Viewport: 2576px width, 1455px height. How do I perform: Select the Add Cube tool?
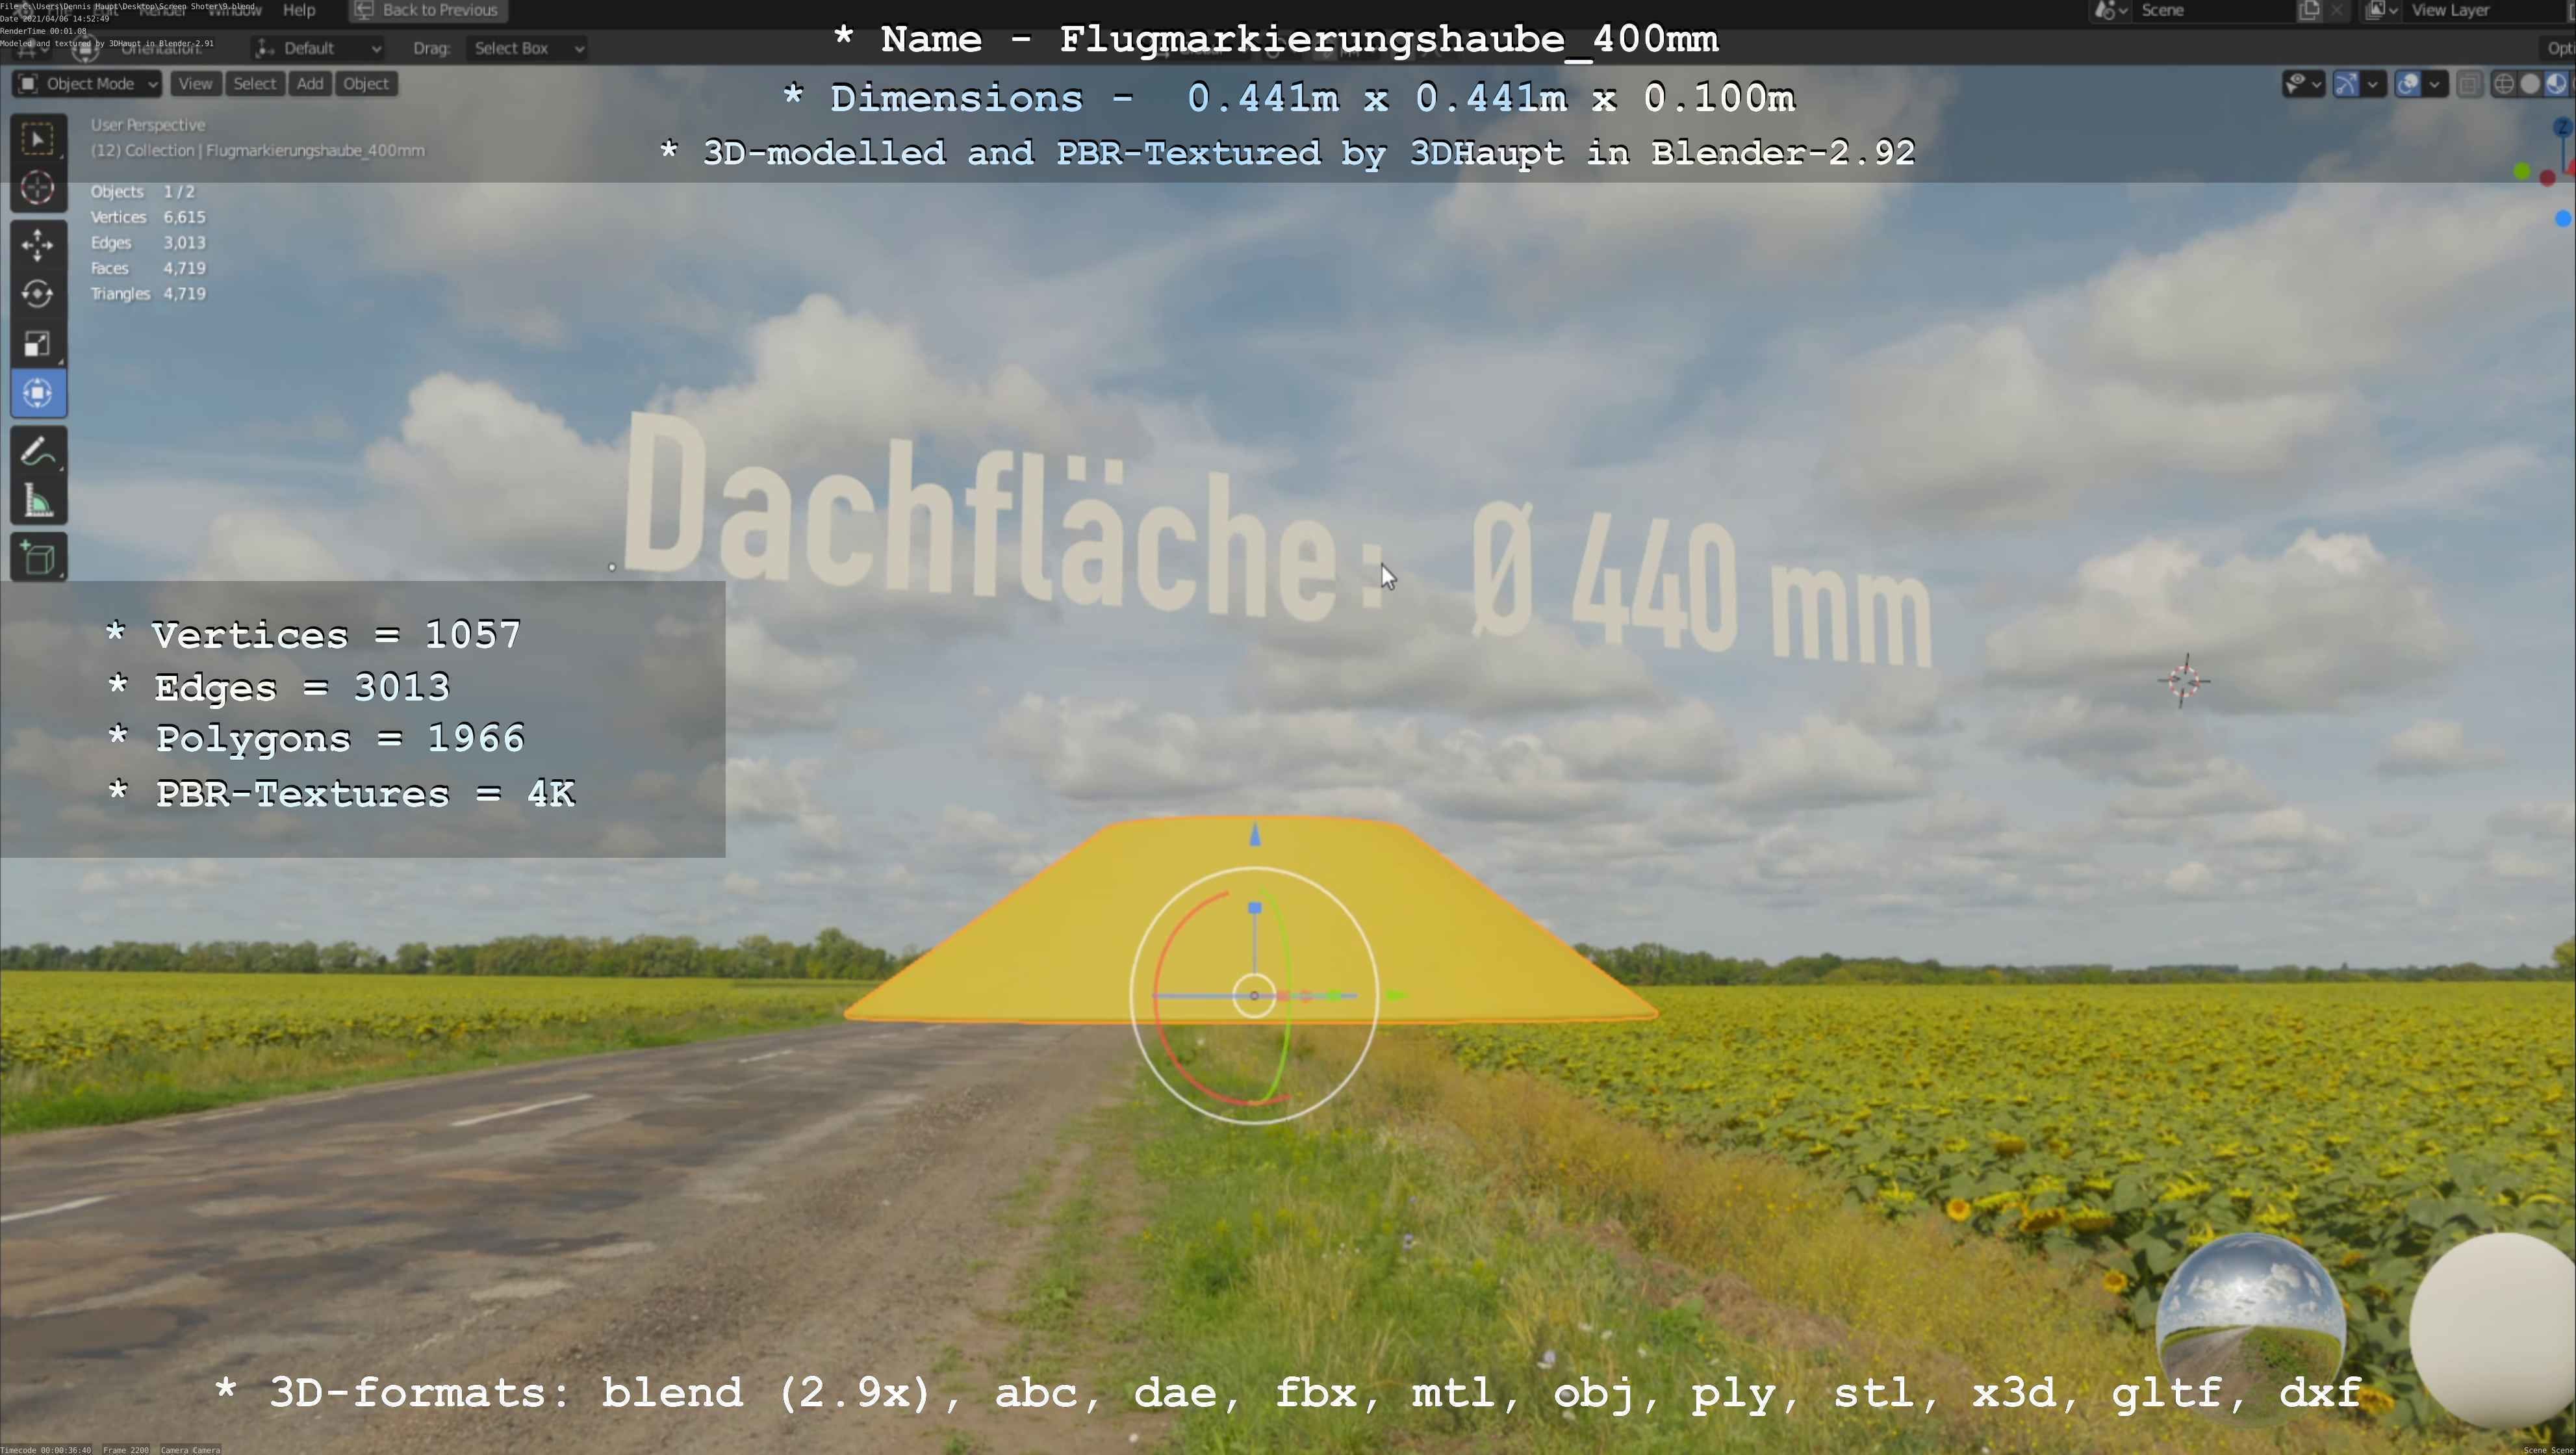(38, 558)
